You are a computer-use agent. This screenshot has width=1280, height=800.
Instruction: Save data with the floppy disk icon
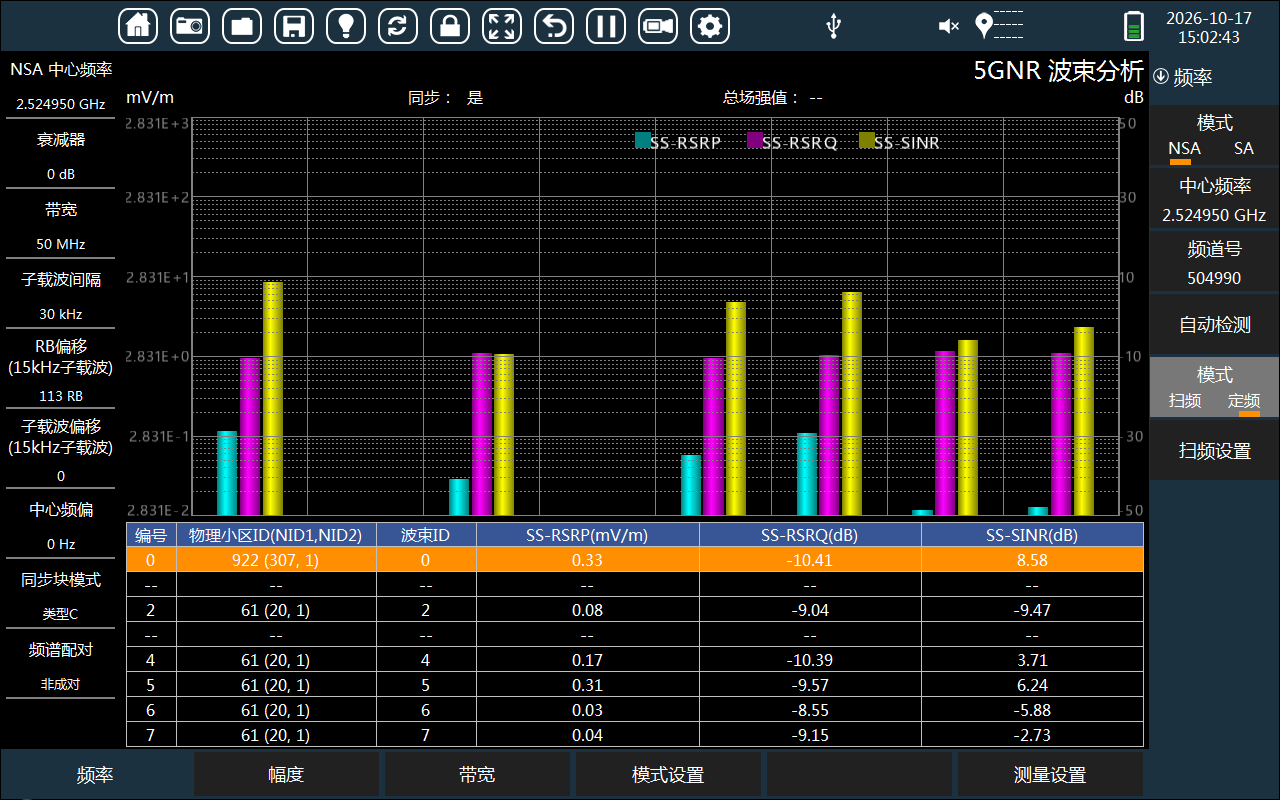(294, 26)
